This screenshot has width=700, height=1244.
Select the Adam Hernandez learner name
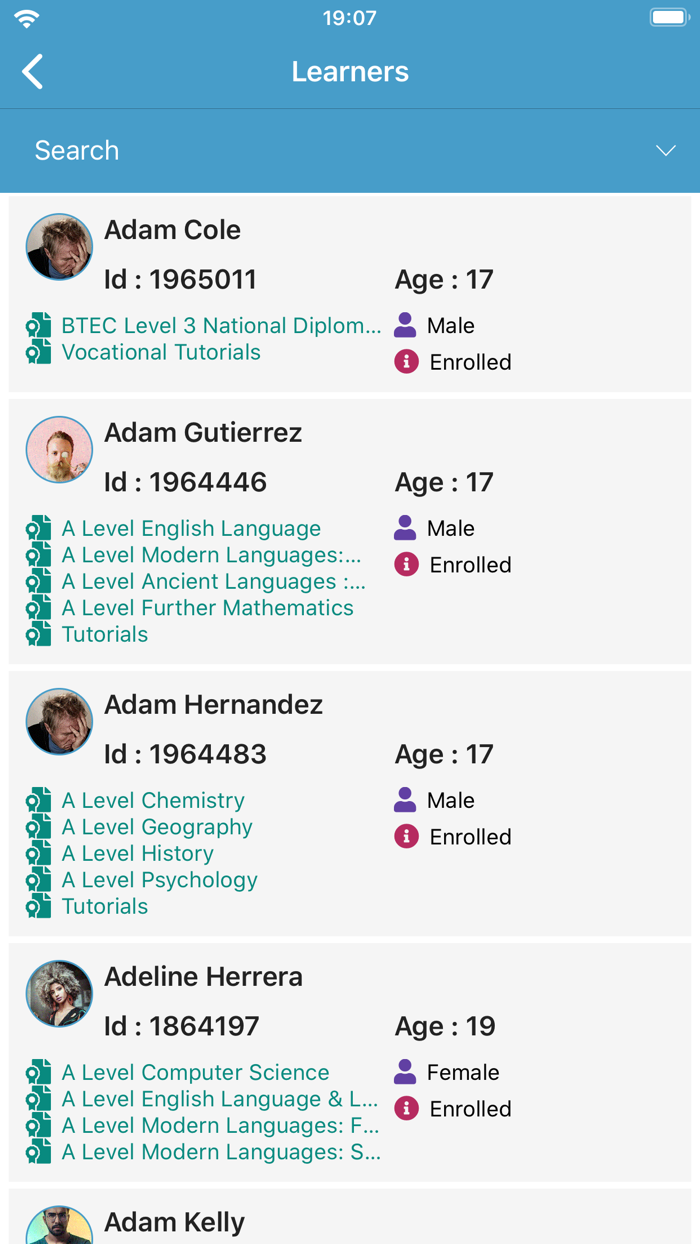pos(213,705)
